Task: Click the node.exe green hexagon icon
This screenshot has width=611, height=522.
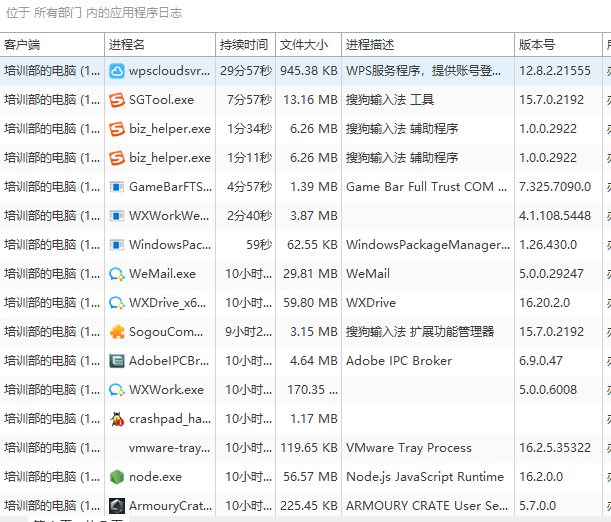Action: pos(117,477)
